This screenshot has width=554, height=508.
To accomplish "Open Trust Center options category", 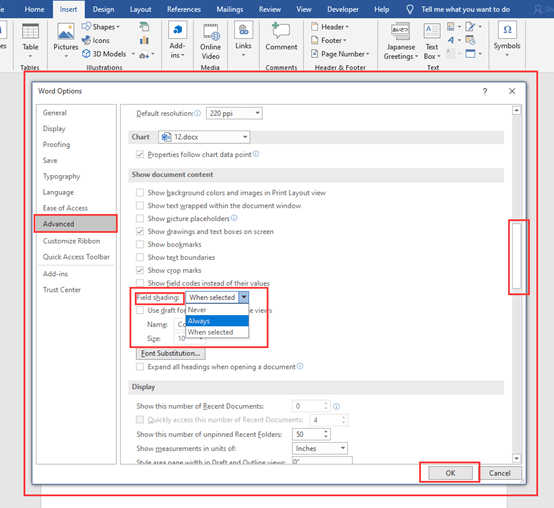I will 76,290.
